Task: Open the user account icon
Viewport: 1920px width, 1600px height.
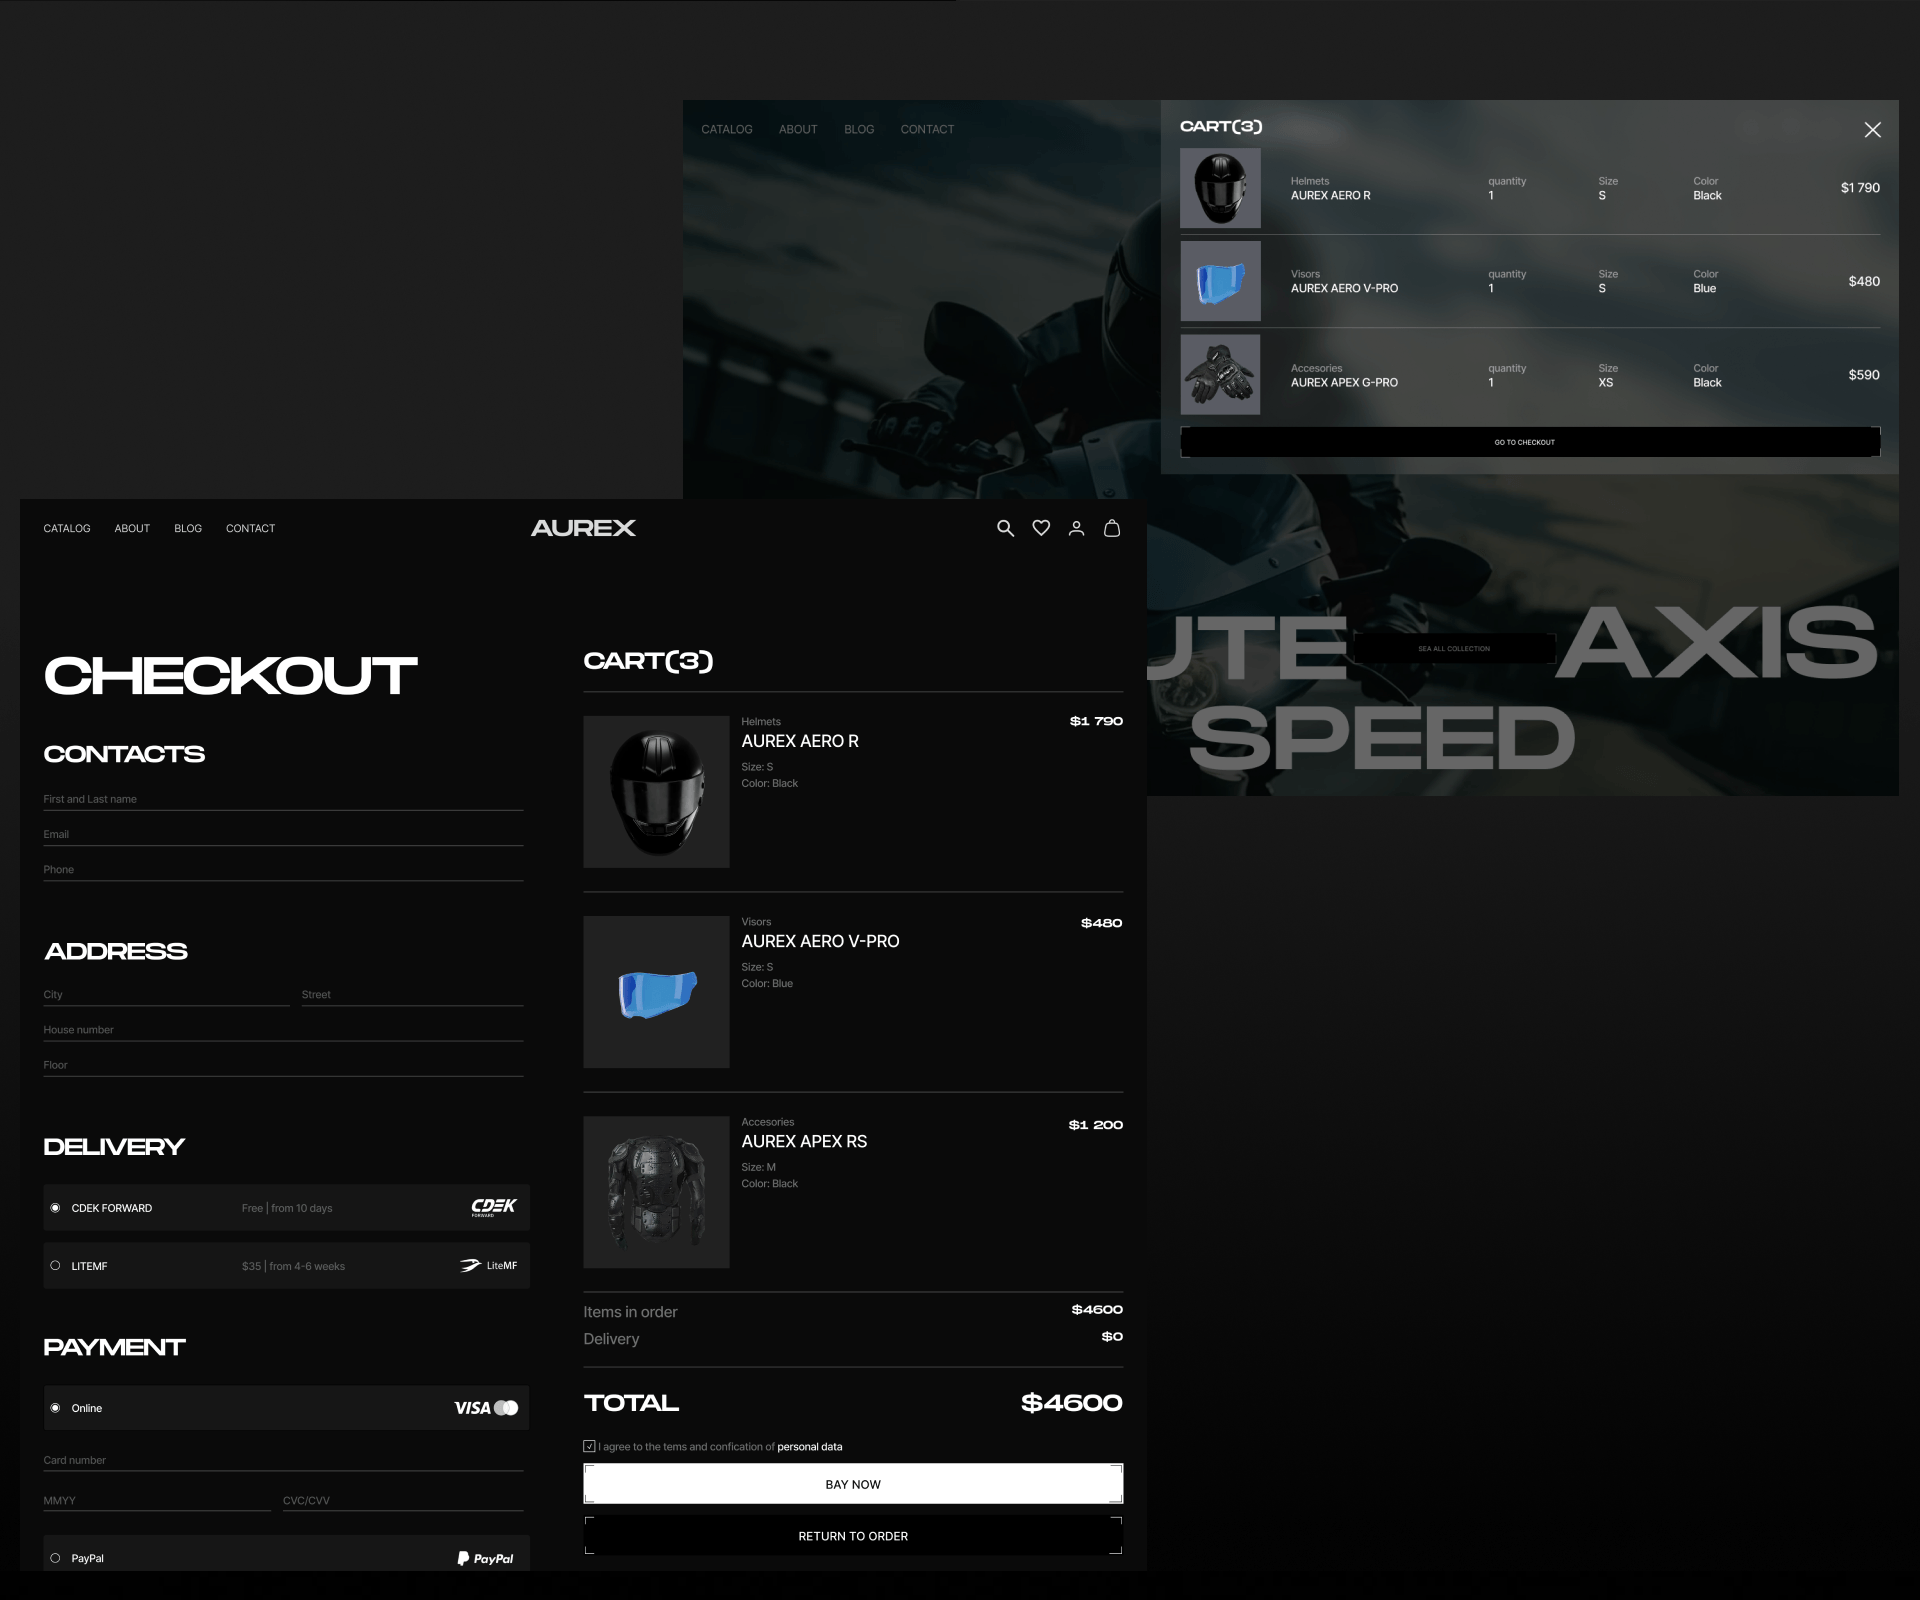Action: (1076, 528)
